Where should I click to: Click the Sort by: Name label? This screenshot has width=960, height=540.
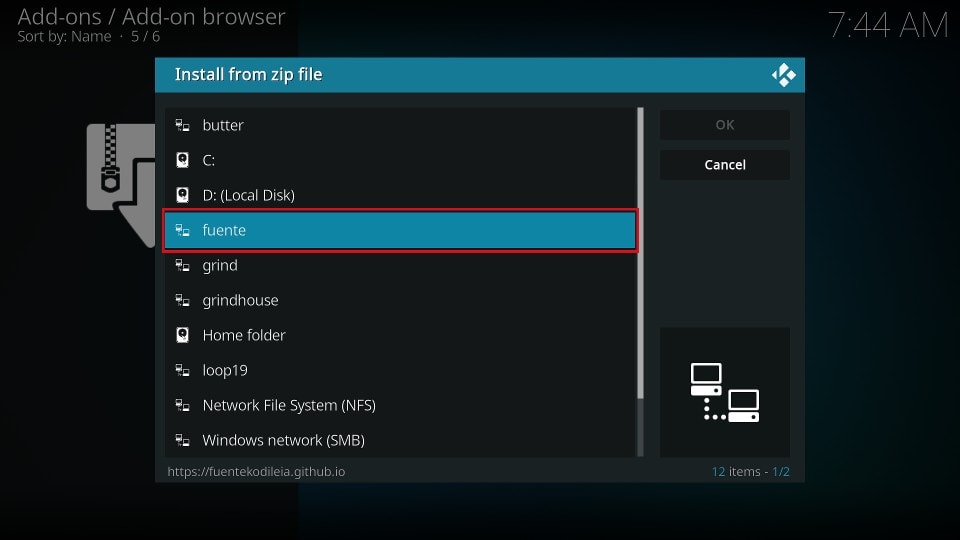click(64, 37)
